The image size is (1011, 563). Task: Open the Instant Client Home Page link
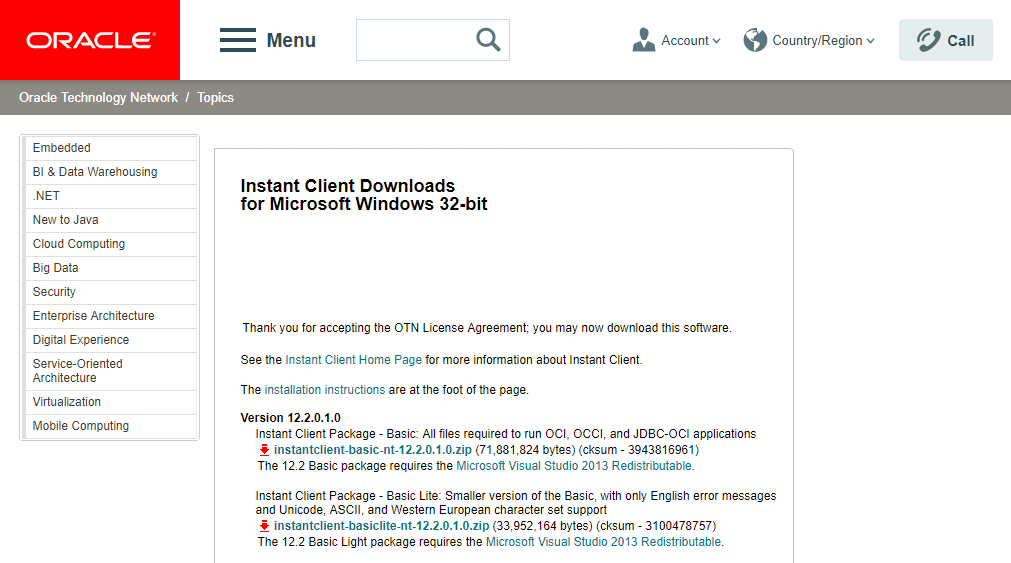[x=353, y=360]
